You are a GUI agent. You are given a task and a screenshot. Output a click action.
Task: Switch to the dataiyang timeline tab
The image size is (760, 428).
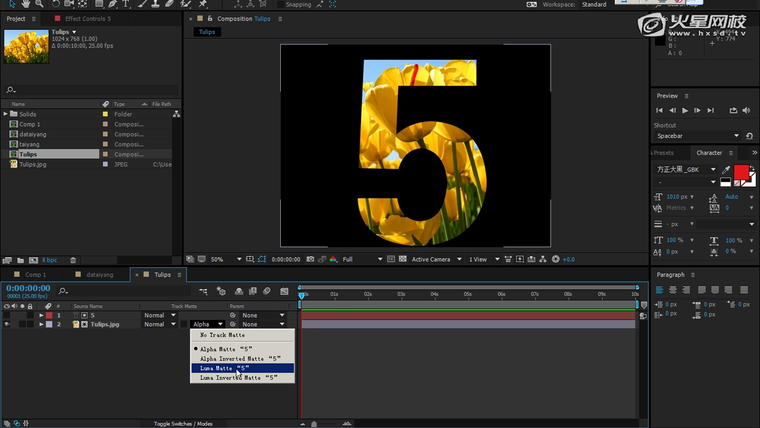[99, 274]
